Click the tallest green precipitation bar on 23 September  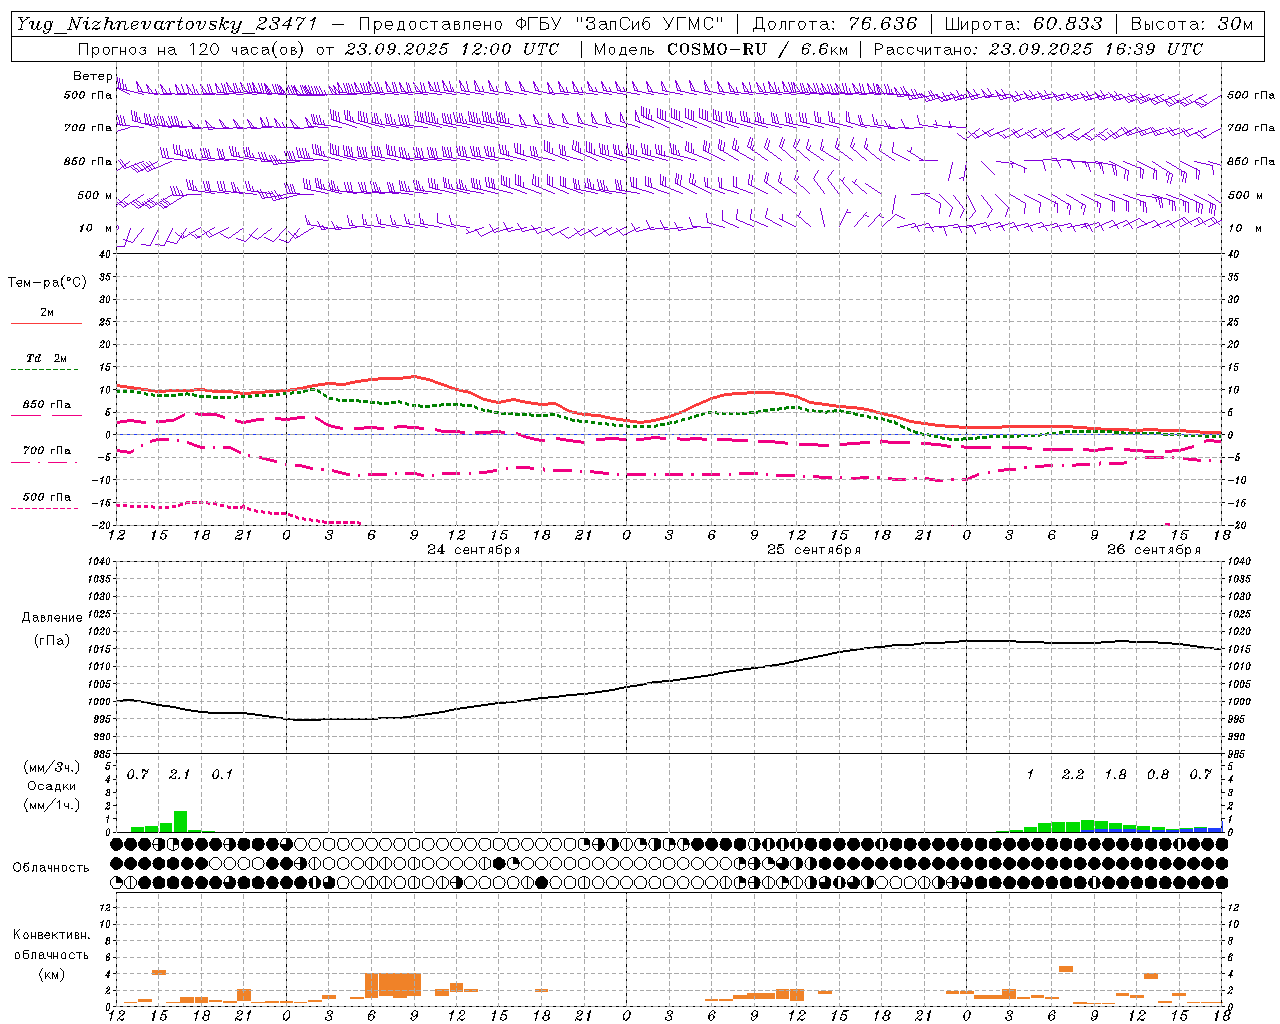coord(181,821)
